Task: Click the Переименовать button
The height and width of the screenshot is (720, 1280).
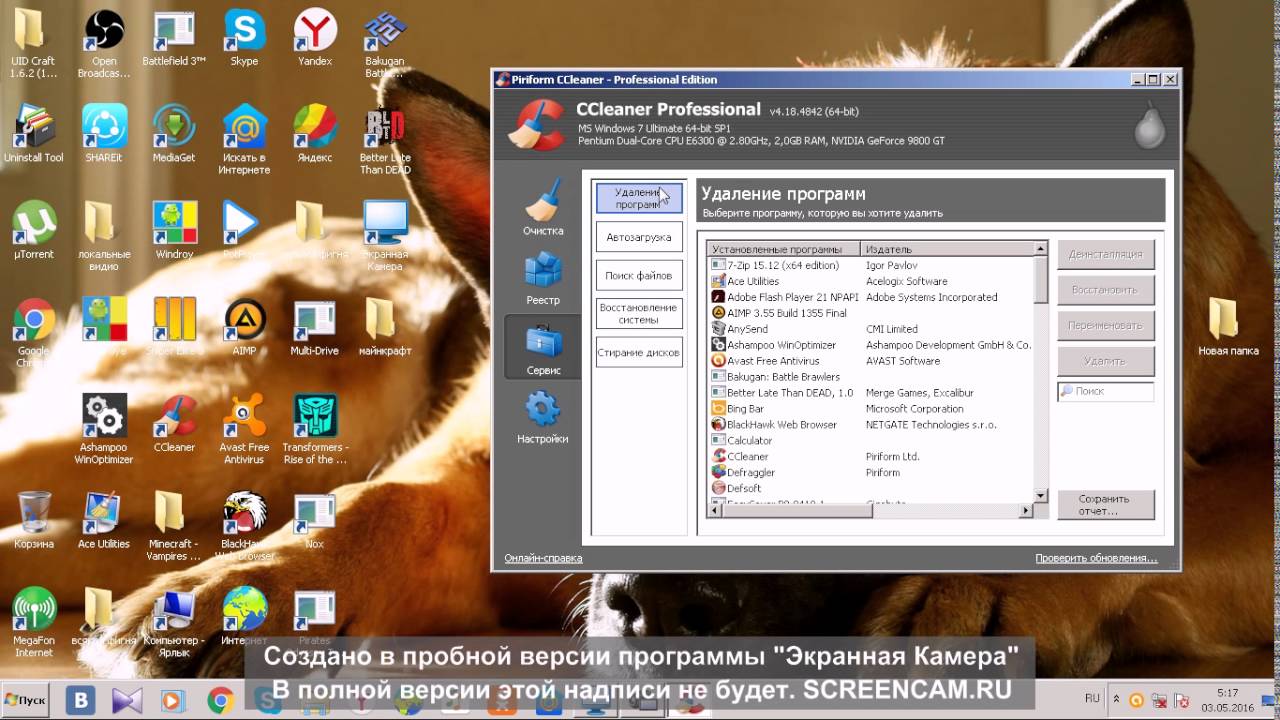Action: point(1105,325)
